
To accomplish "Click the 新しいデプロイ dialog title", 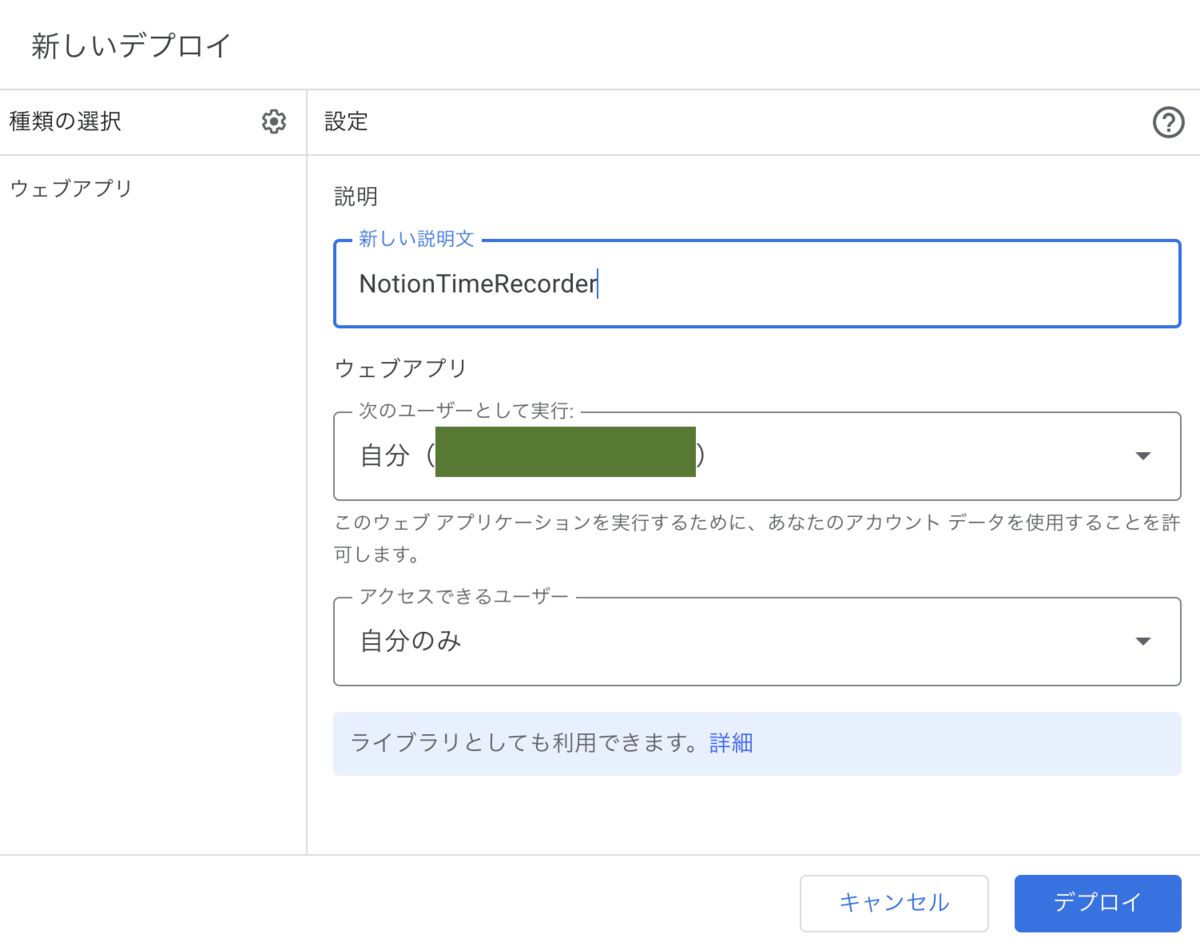I will point(131,46).
